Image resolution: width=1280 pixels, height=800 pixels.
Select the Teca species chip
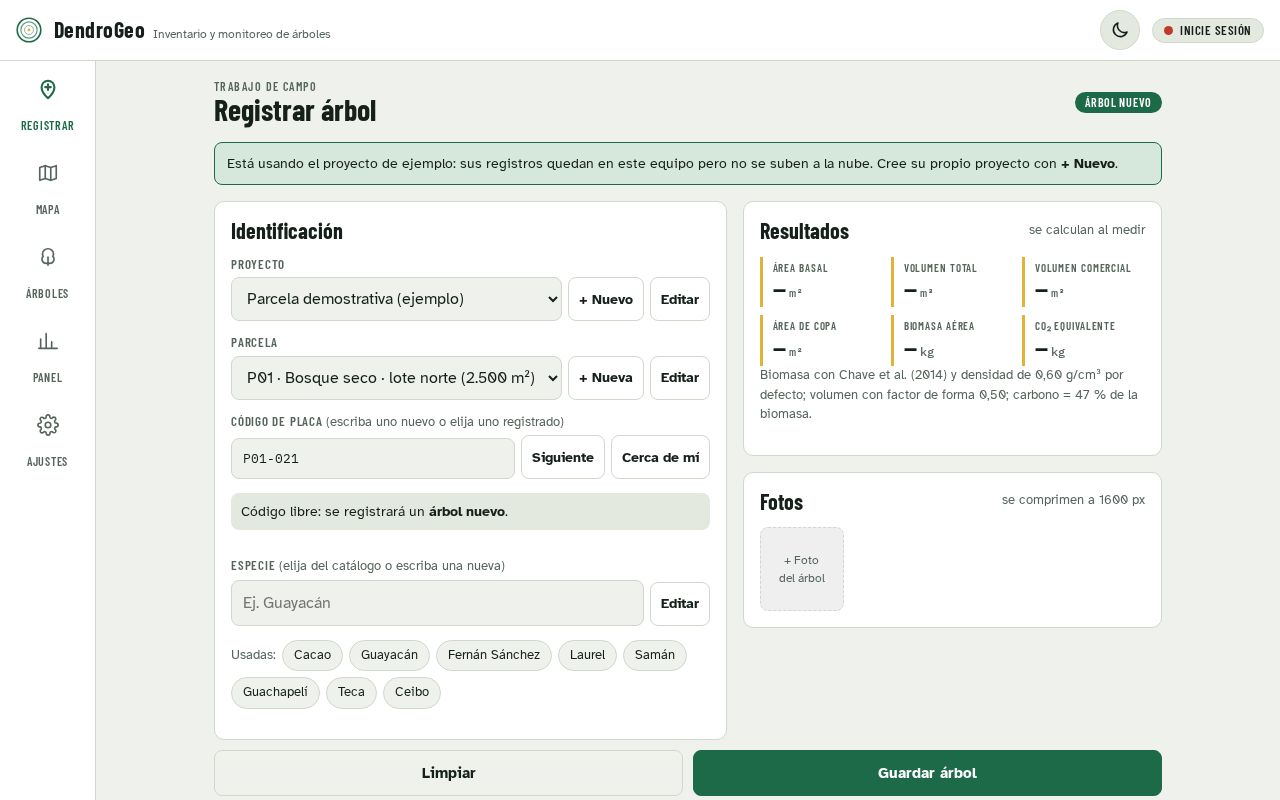[351, 692]
